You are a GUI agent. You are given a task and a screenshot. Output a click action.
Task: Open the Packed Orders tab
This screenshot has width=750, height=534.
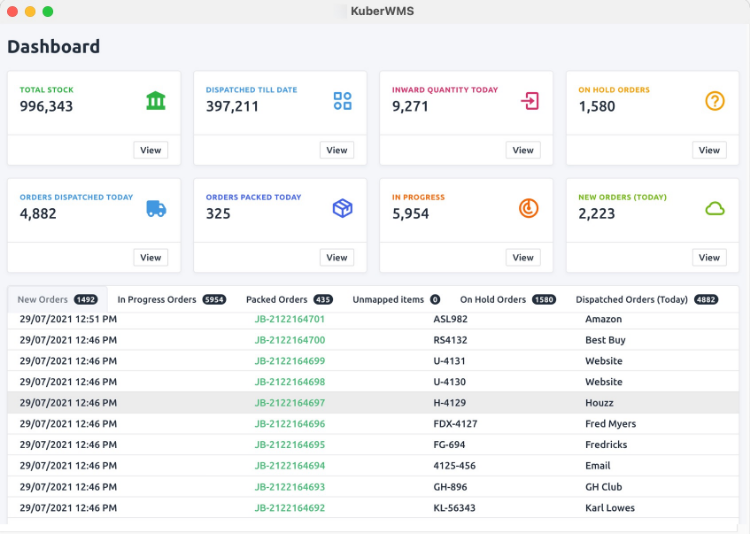(277, 299)
